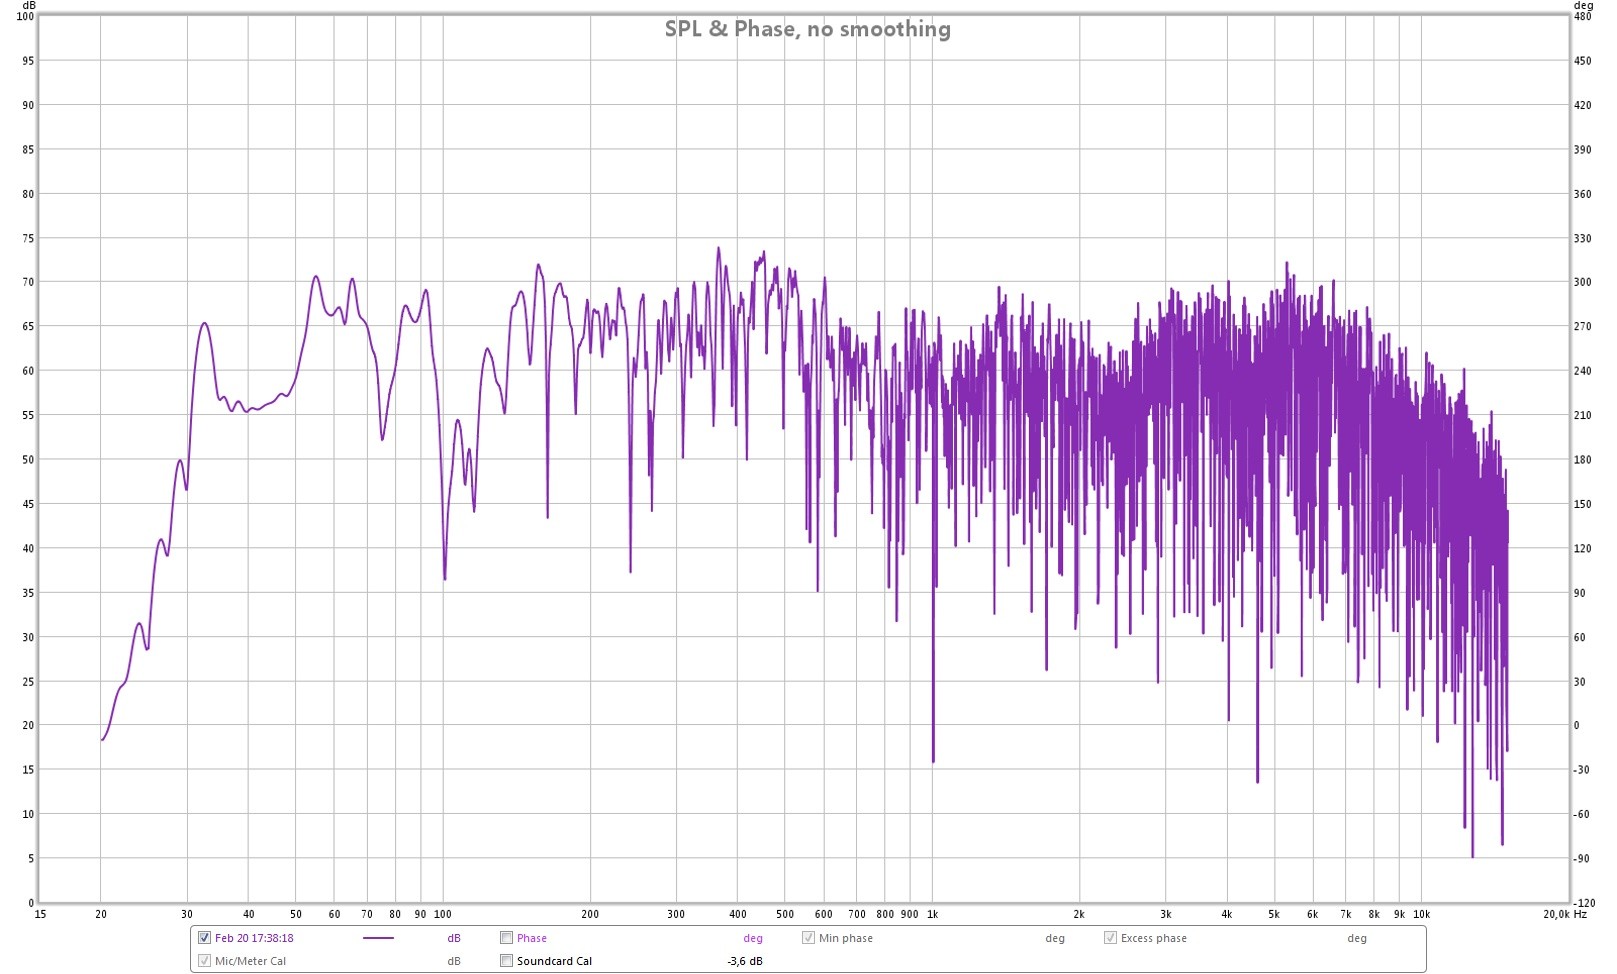Click the 0 label on the dB axis
1617x974 pixels.
pyautogui.click(x=30, y=903)
